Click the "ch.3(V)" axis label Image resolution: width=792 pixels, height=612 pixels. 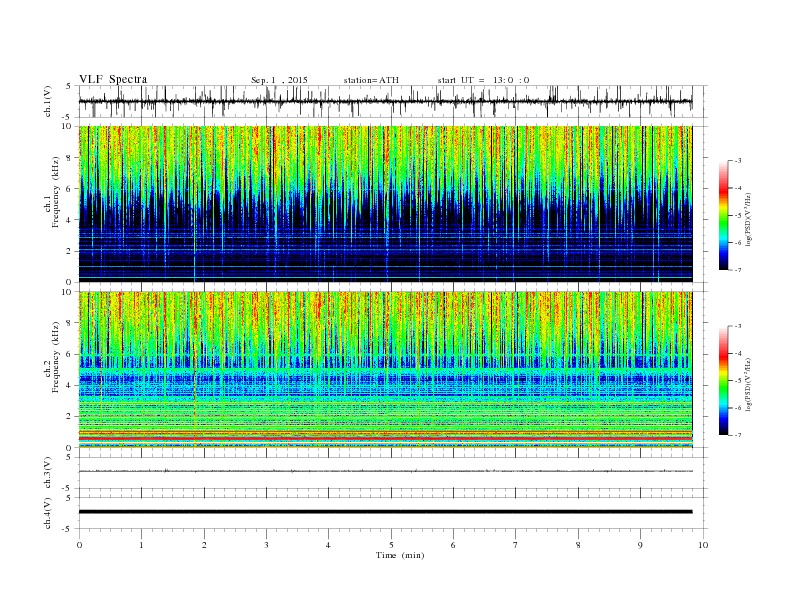pyautogui.click(x=48, y=473)
